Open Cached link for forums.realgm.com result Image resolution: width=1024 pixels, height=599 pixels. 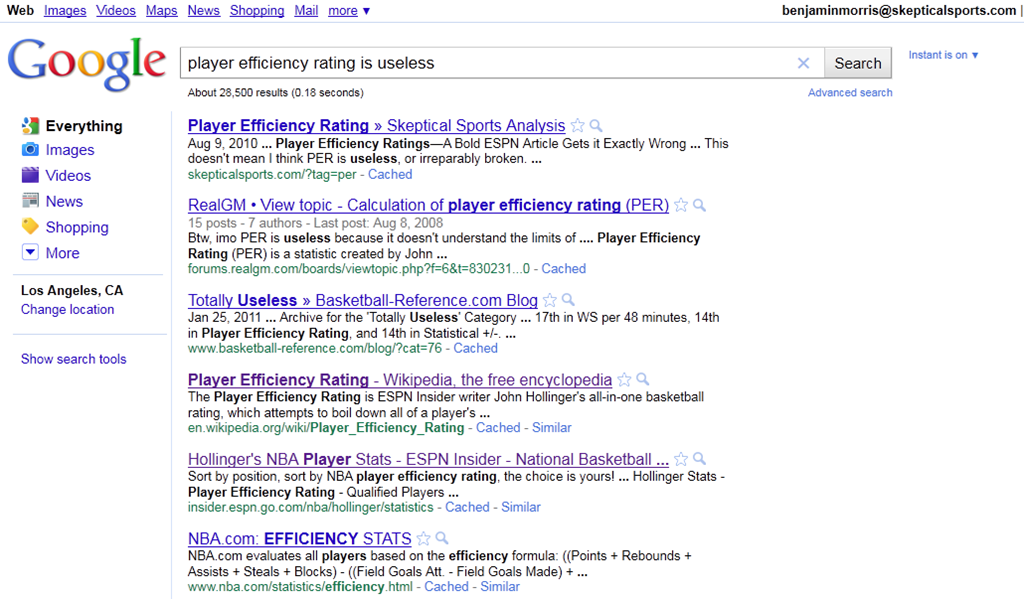(x=564, y=268)
